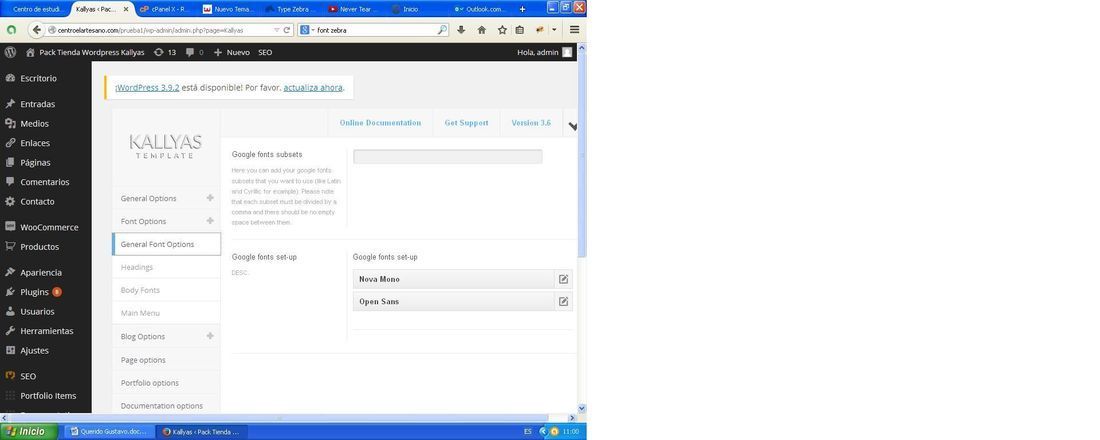Go to the browser home page icon
This screenshot has width=1100, height=440.
[481, 30]
